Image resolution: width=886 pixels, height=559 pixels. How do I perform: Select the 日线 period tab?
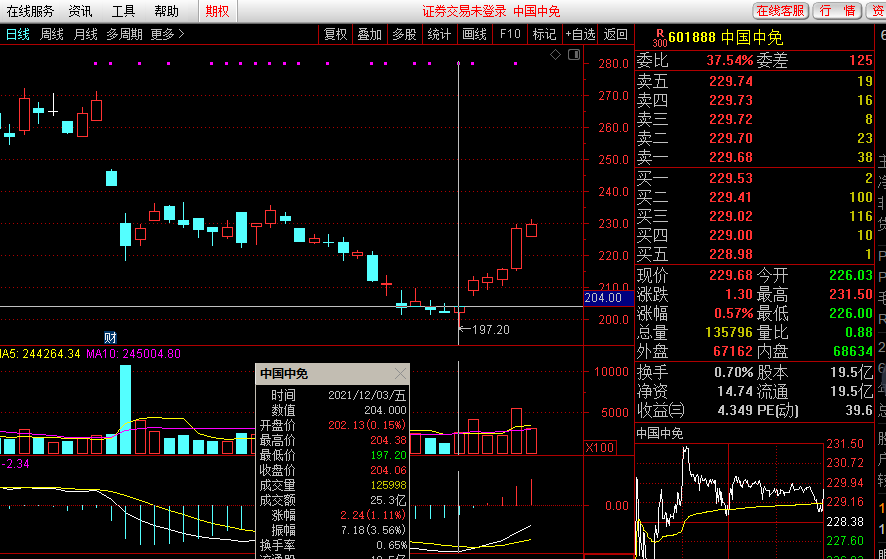18,34
